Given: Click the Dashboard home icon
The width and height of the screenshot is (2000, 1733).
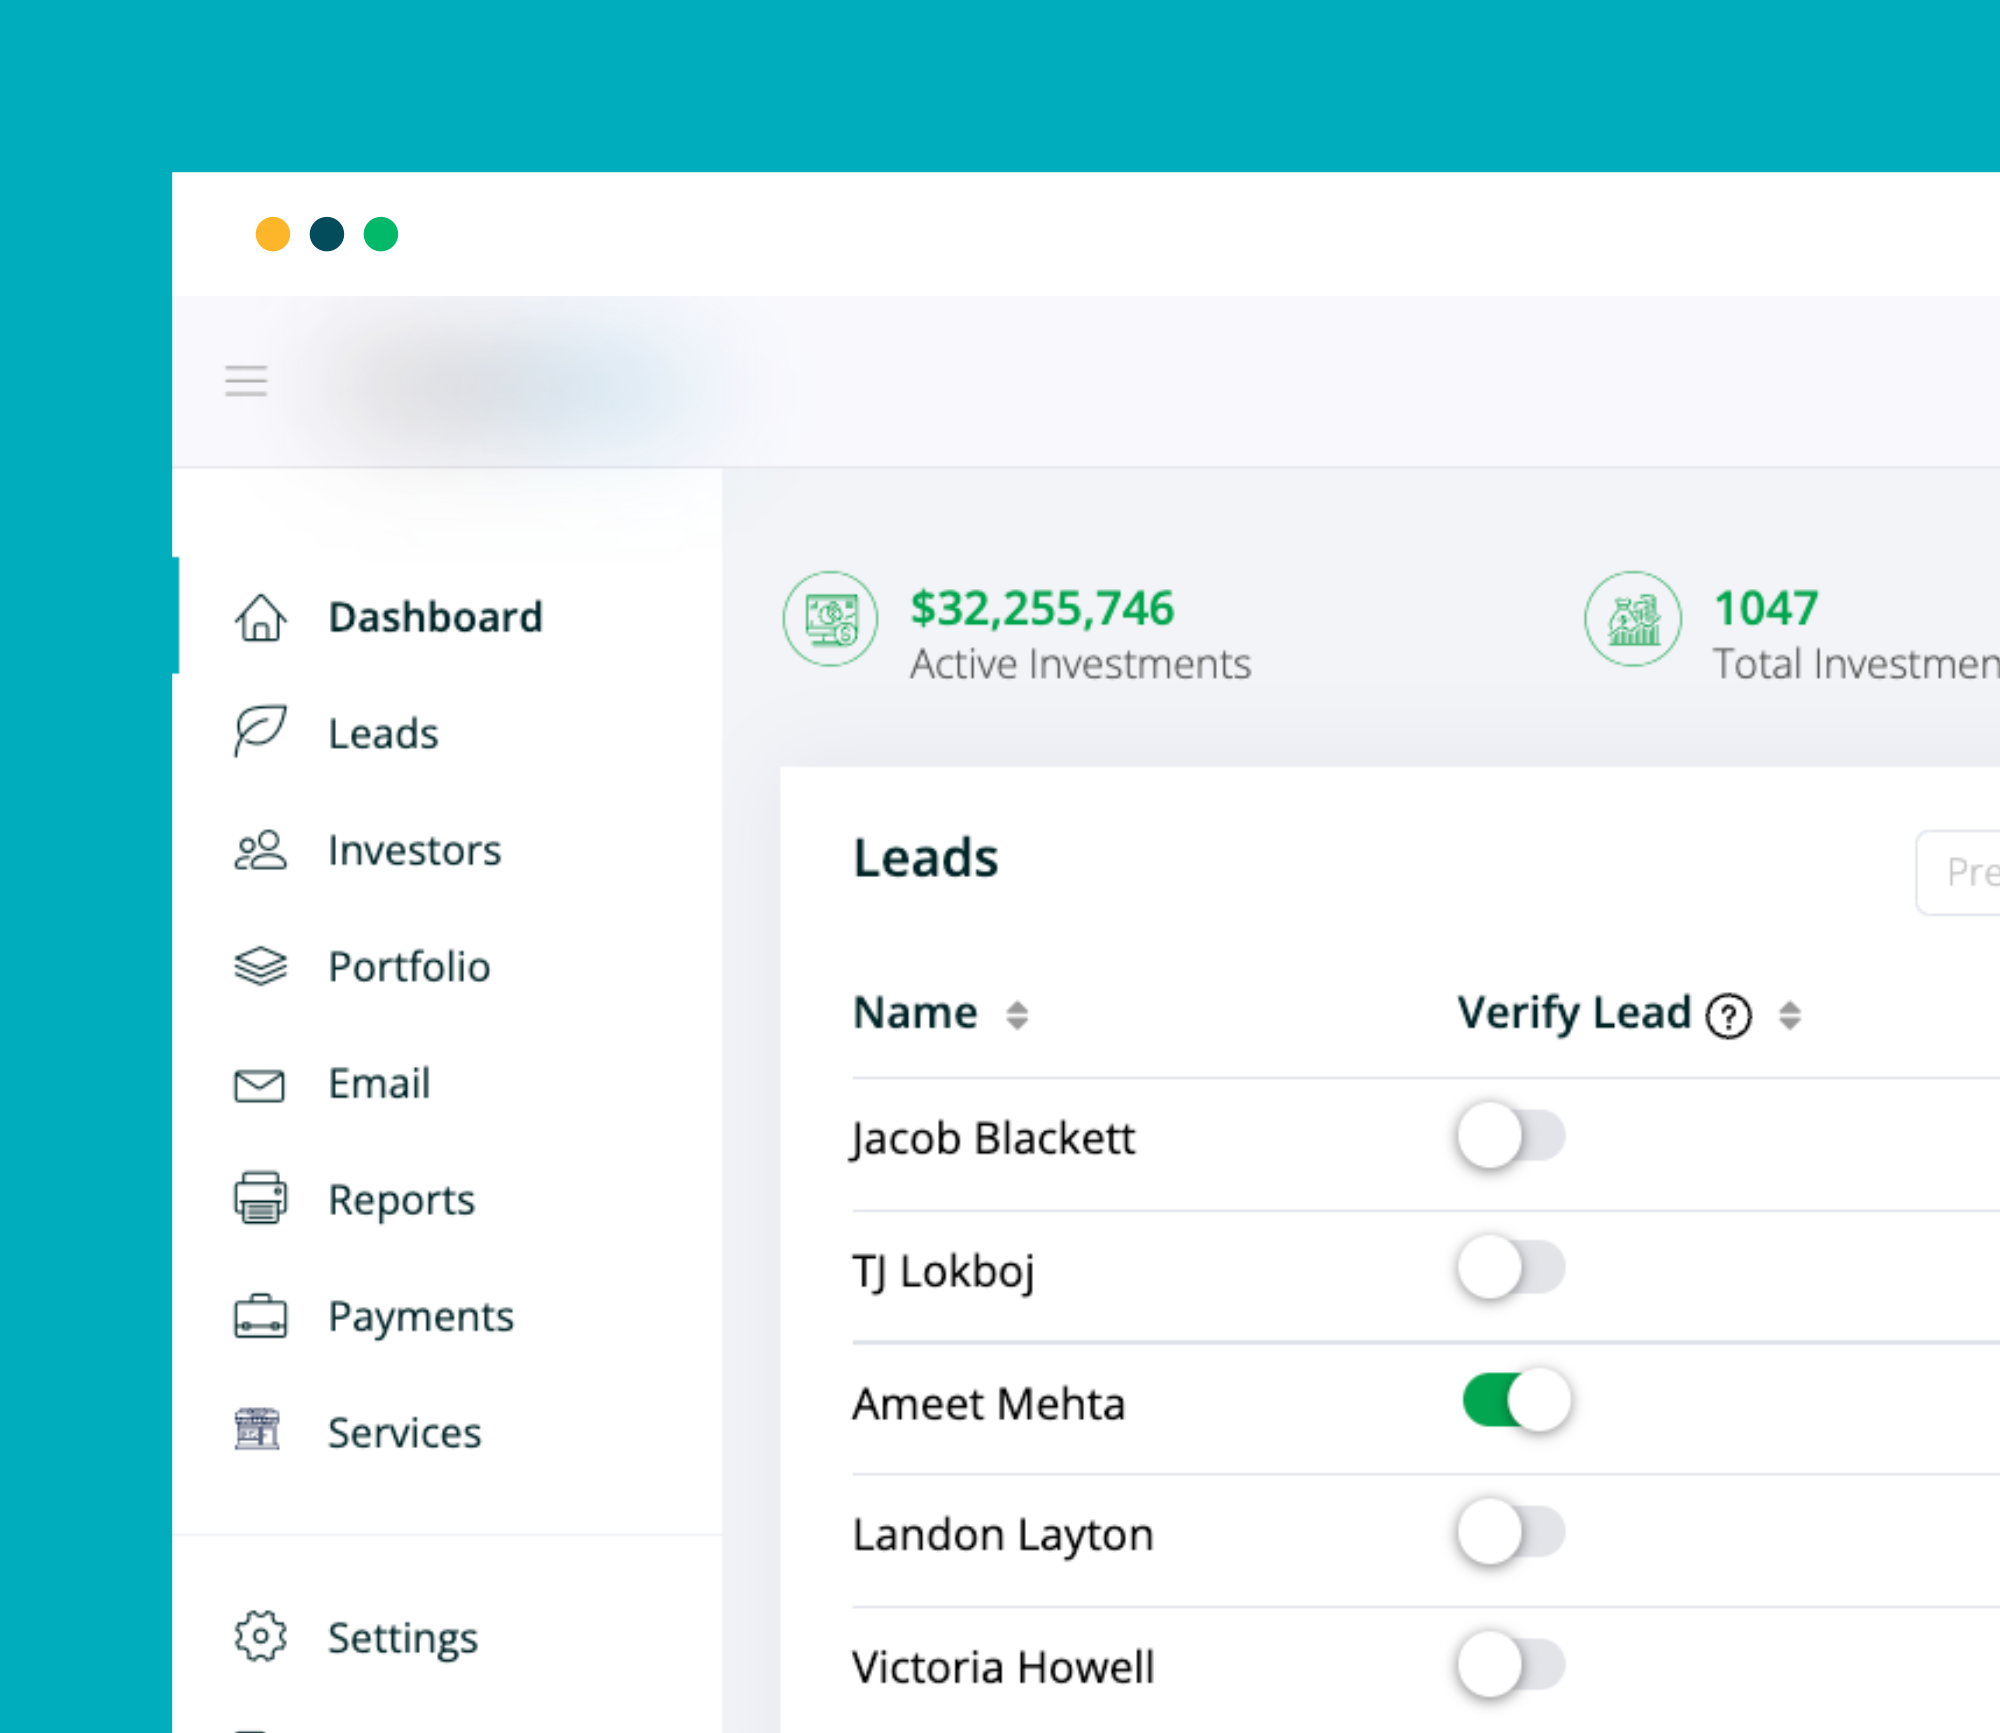Looking at the screenshot, I should pyautogui.click(x=261, y=617).
